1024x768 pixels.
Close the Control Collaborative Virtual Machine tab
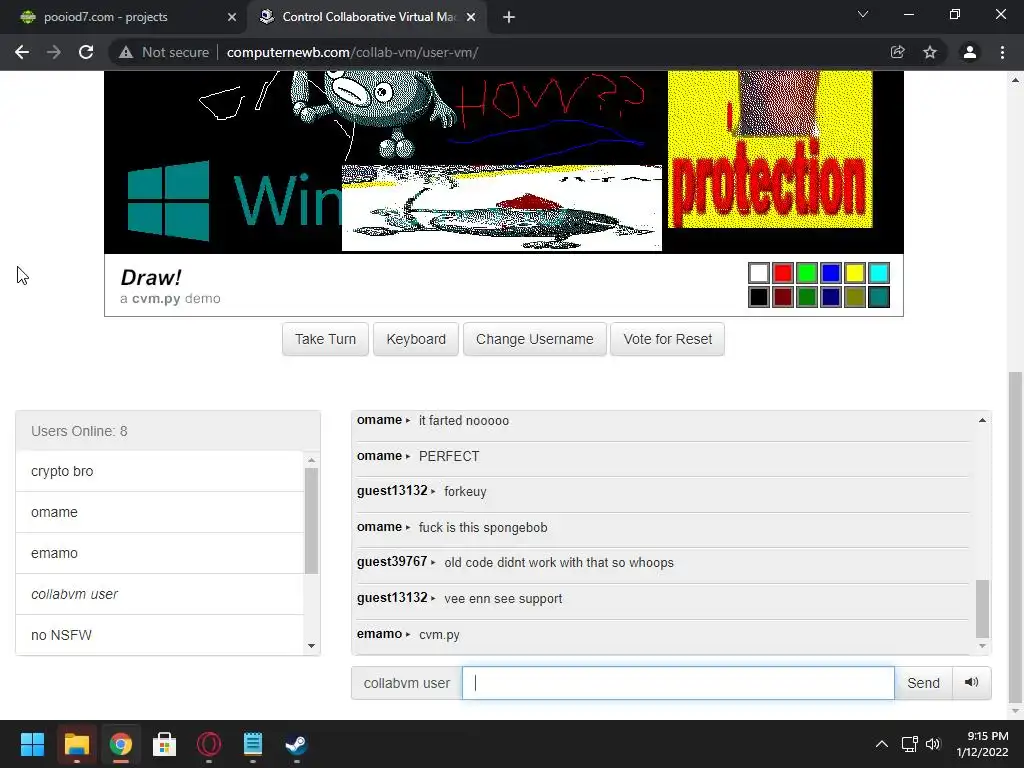(x=471, y=17)
